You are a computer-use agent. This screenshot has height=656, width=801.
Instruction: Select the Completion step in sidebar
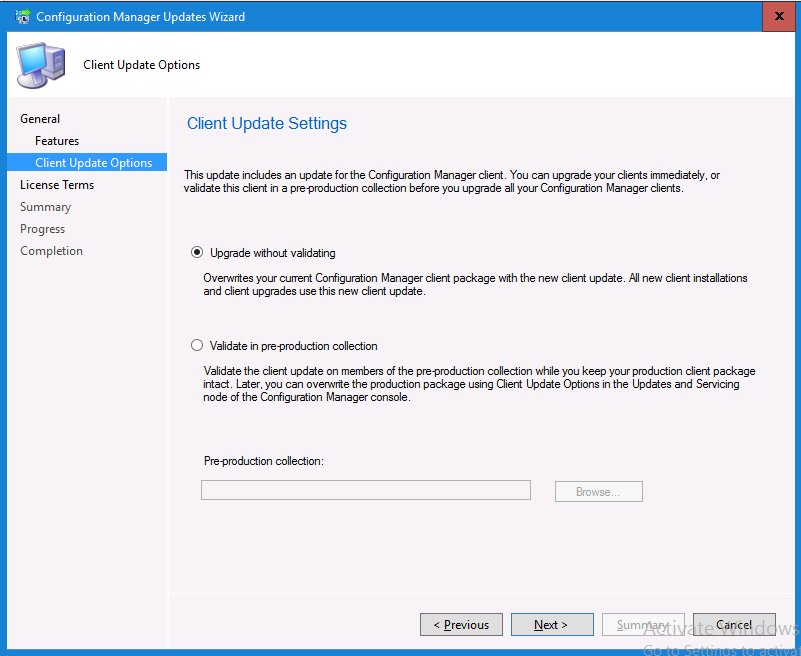[x=51, y=251]
